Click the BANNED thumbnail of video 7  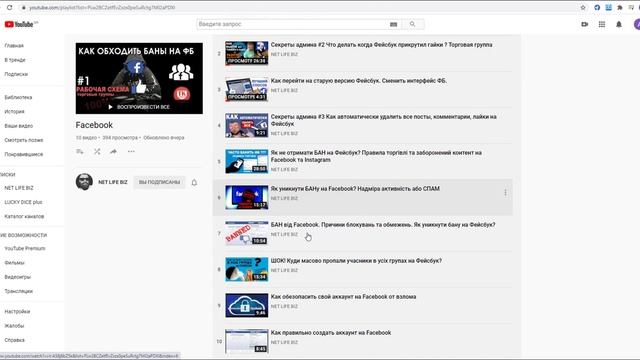[x=247, y=233]
